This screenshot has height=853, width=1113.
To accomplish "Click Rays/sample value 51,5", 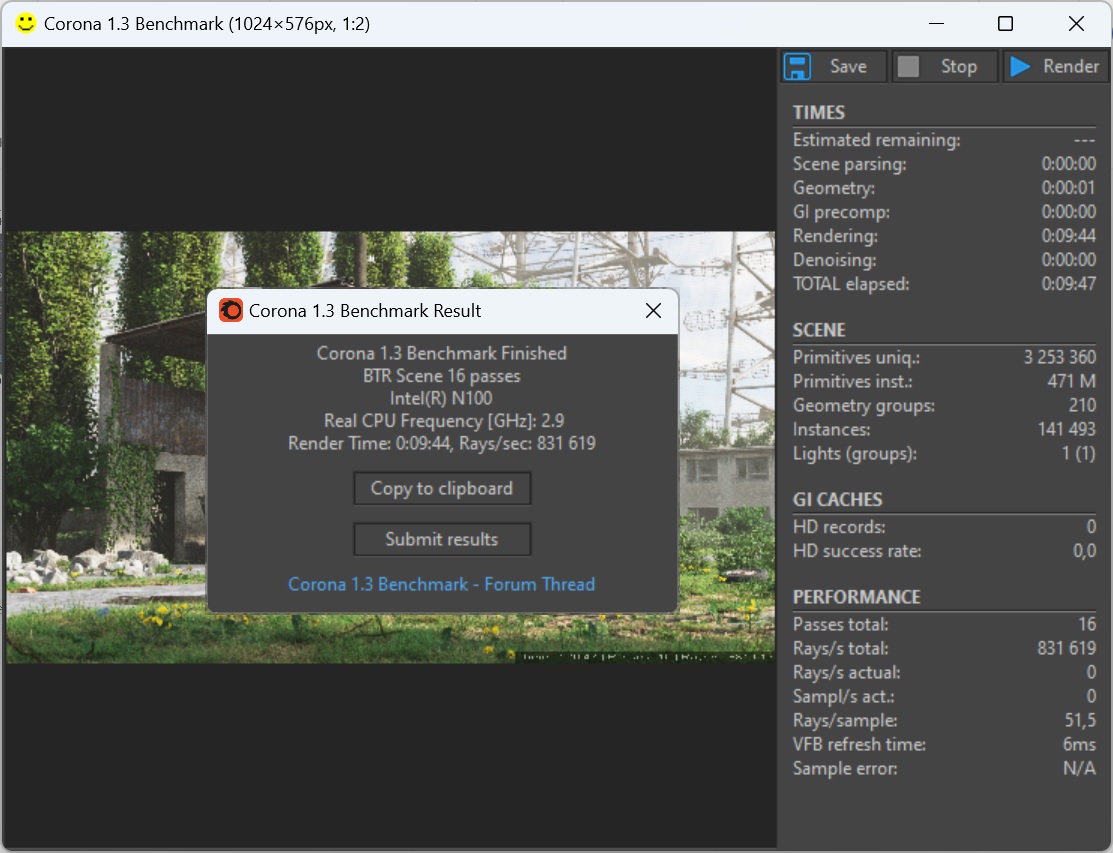I will click(1080, 721).
